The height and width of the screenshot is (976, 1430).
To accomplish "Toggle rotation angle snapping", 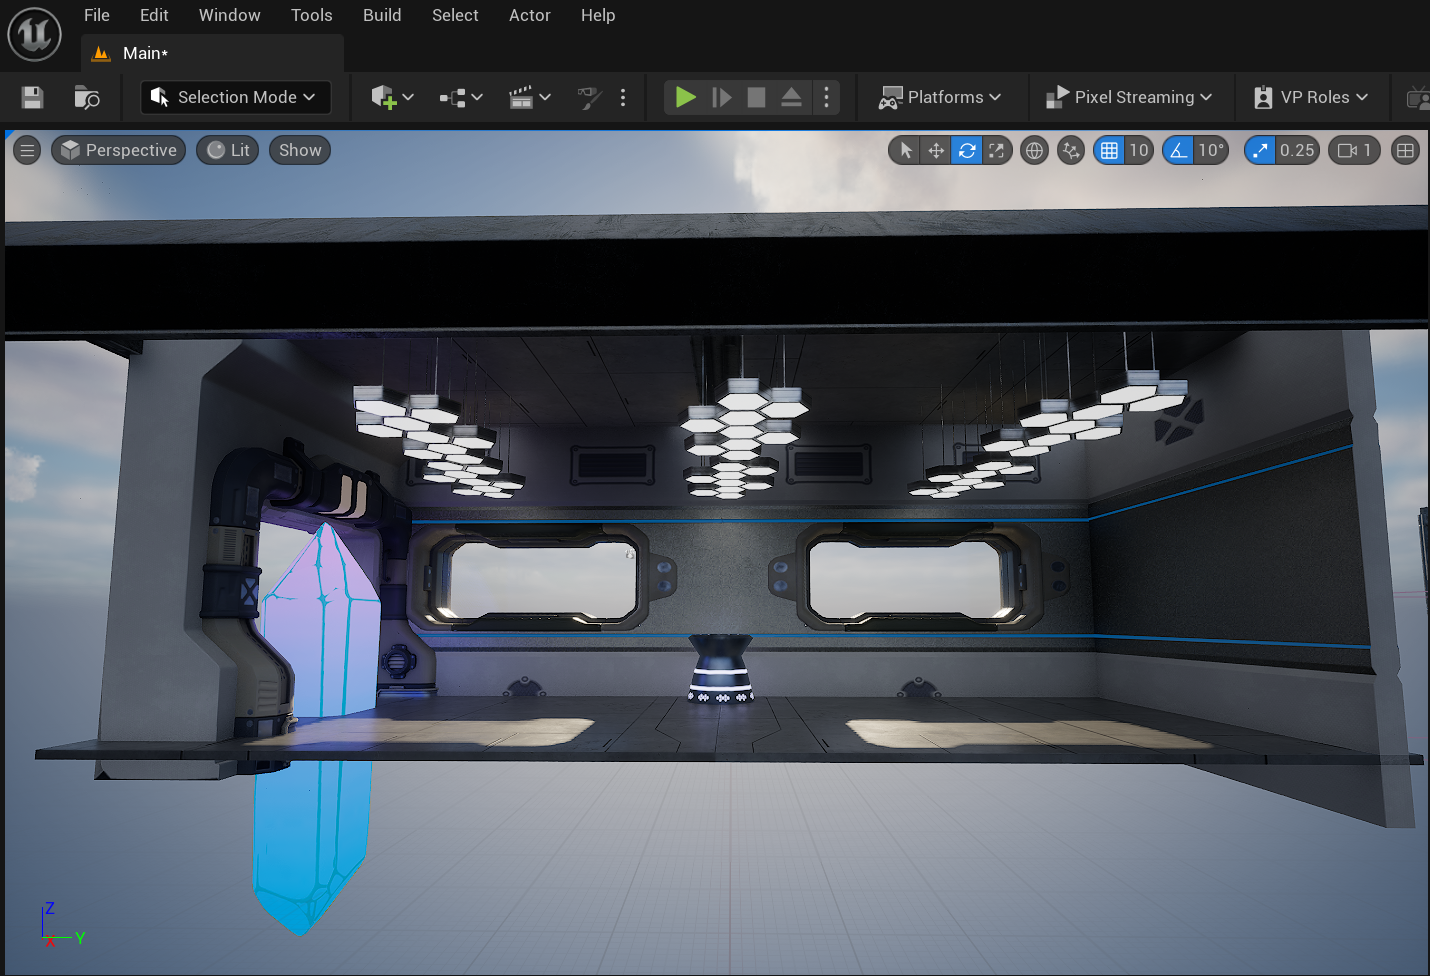I will click(x=1178, y=150).
